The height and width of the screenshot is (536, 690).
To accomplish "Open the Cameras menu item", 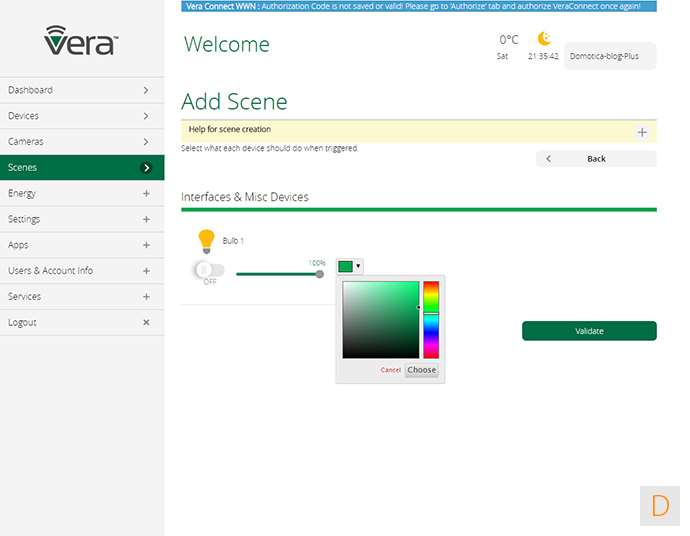I will [80, 142].
